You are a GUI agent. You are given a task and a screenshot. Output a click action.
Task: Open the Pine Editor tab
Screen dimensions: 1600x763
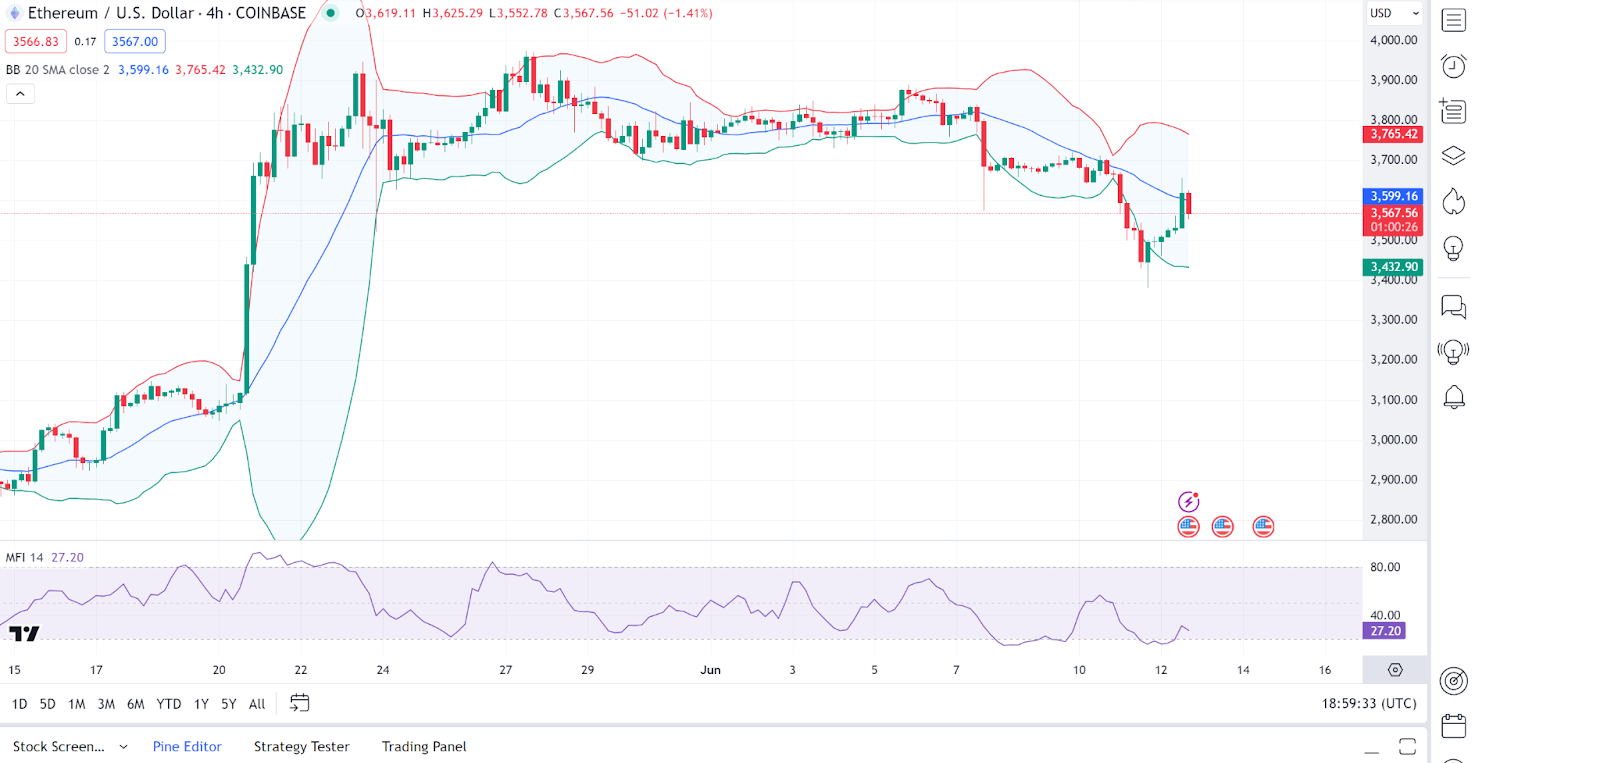point(187,746)
